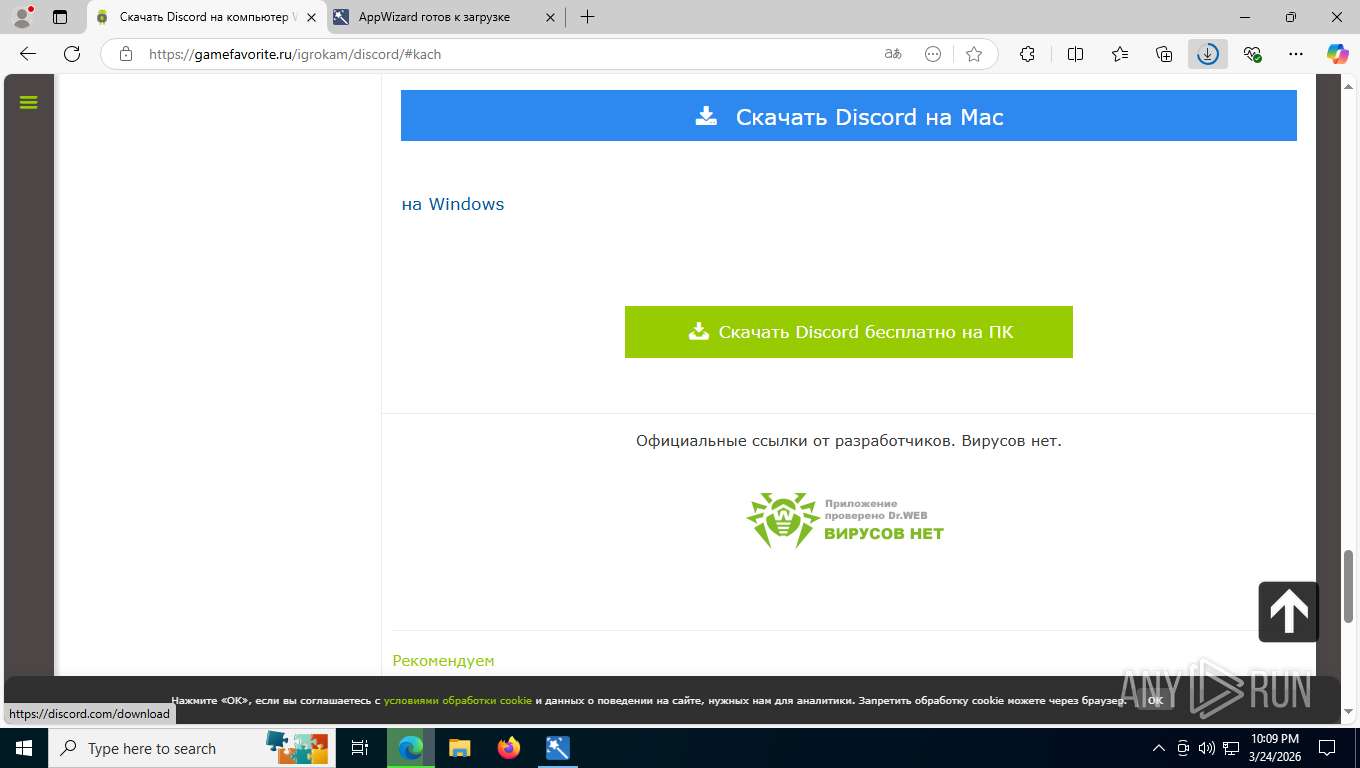Reload the page with the refresh icon

(x=72, y=54)
